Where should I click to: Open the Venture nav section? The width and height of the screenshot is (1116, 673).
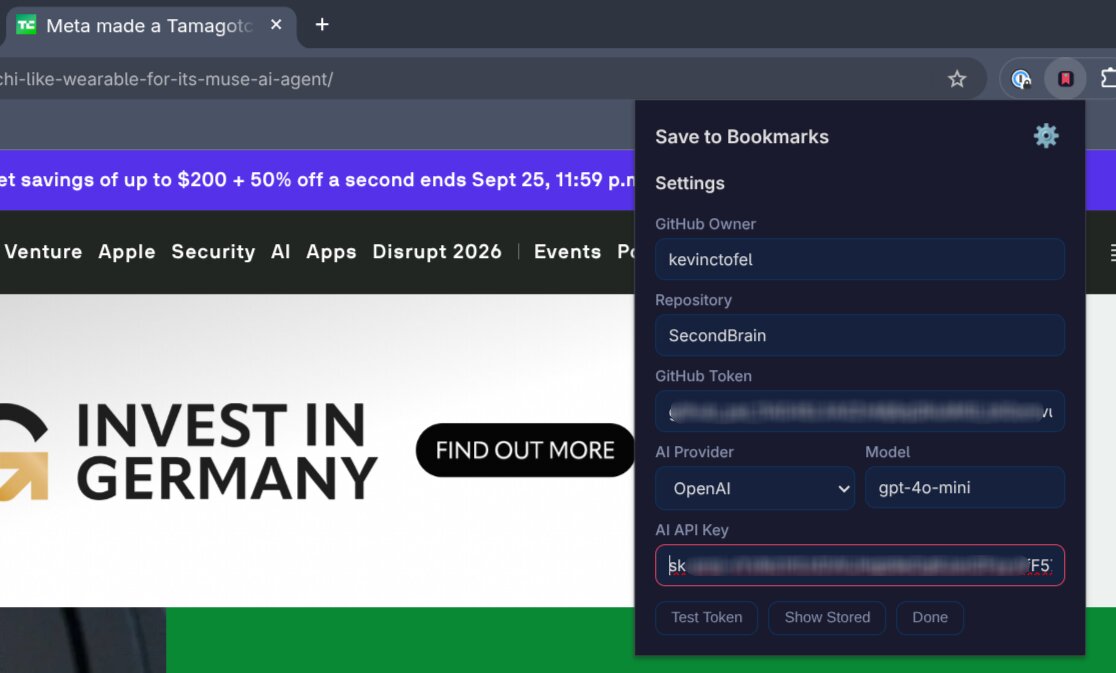(x=43, y=251)
